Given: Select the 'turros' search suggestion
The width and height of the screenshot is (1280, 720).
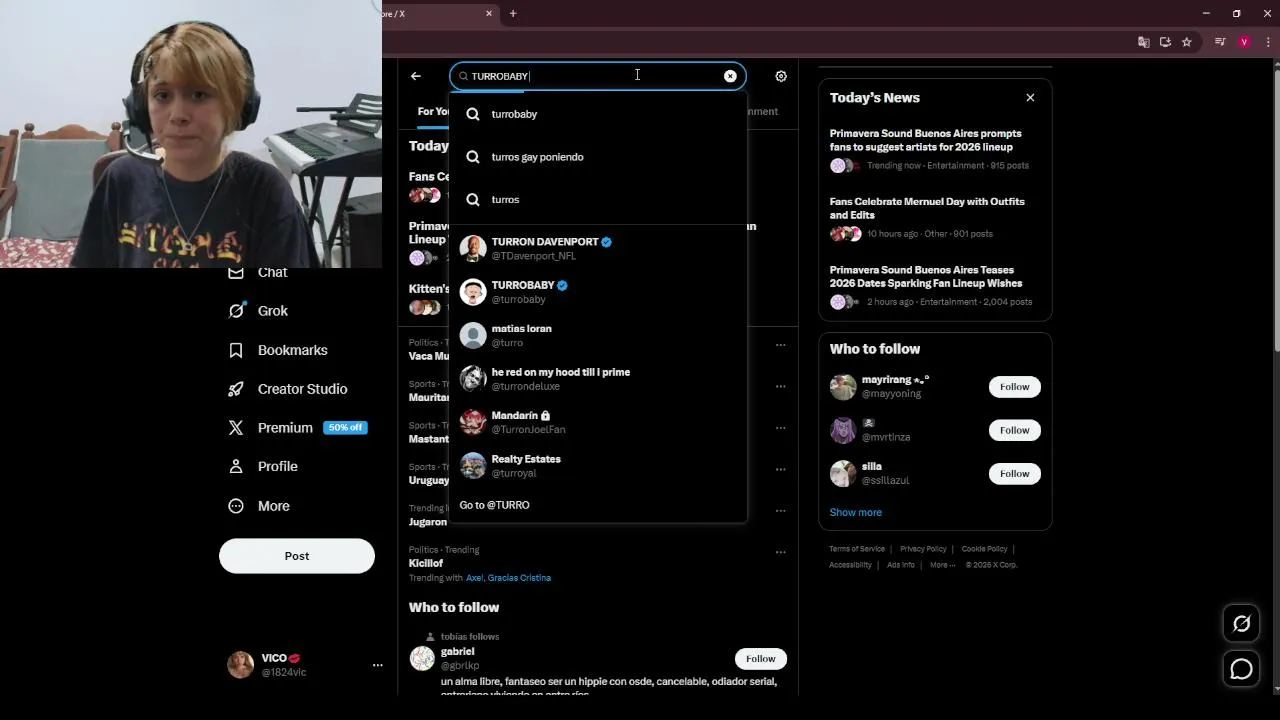Looking at the screenshot, I should coord(598,199).
